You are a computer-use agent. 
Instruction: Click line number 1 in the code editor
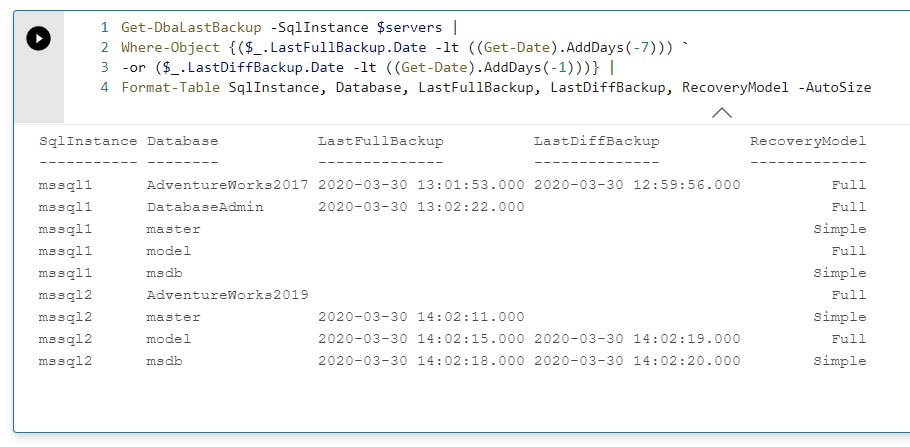(104, 27)
